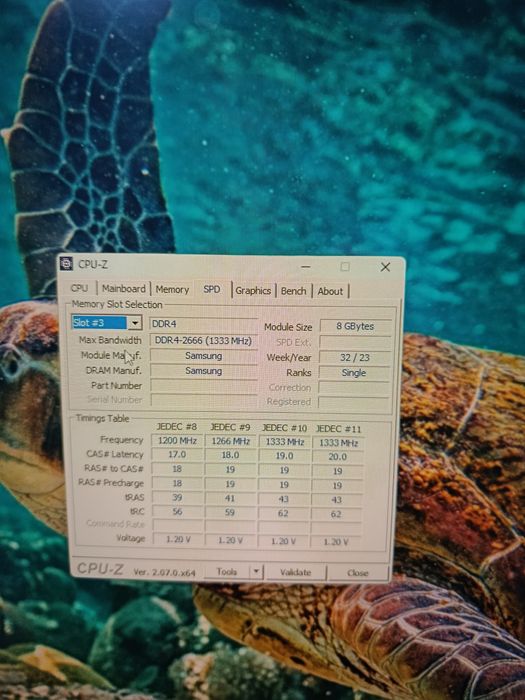Image resolution: width=525 pixels, height=700 pixels.
Task: Switch to the Graphics tab
Action: [x=253, y=291]
